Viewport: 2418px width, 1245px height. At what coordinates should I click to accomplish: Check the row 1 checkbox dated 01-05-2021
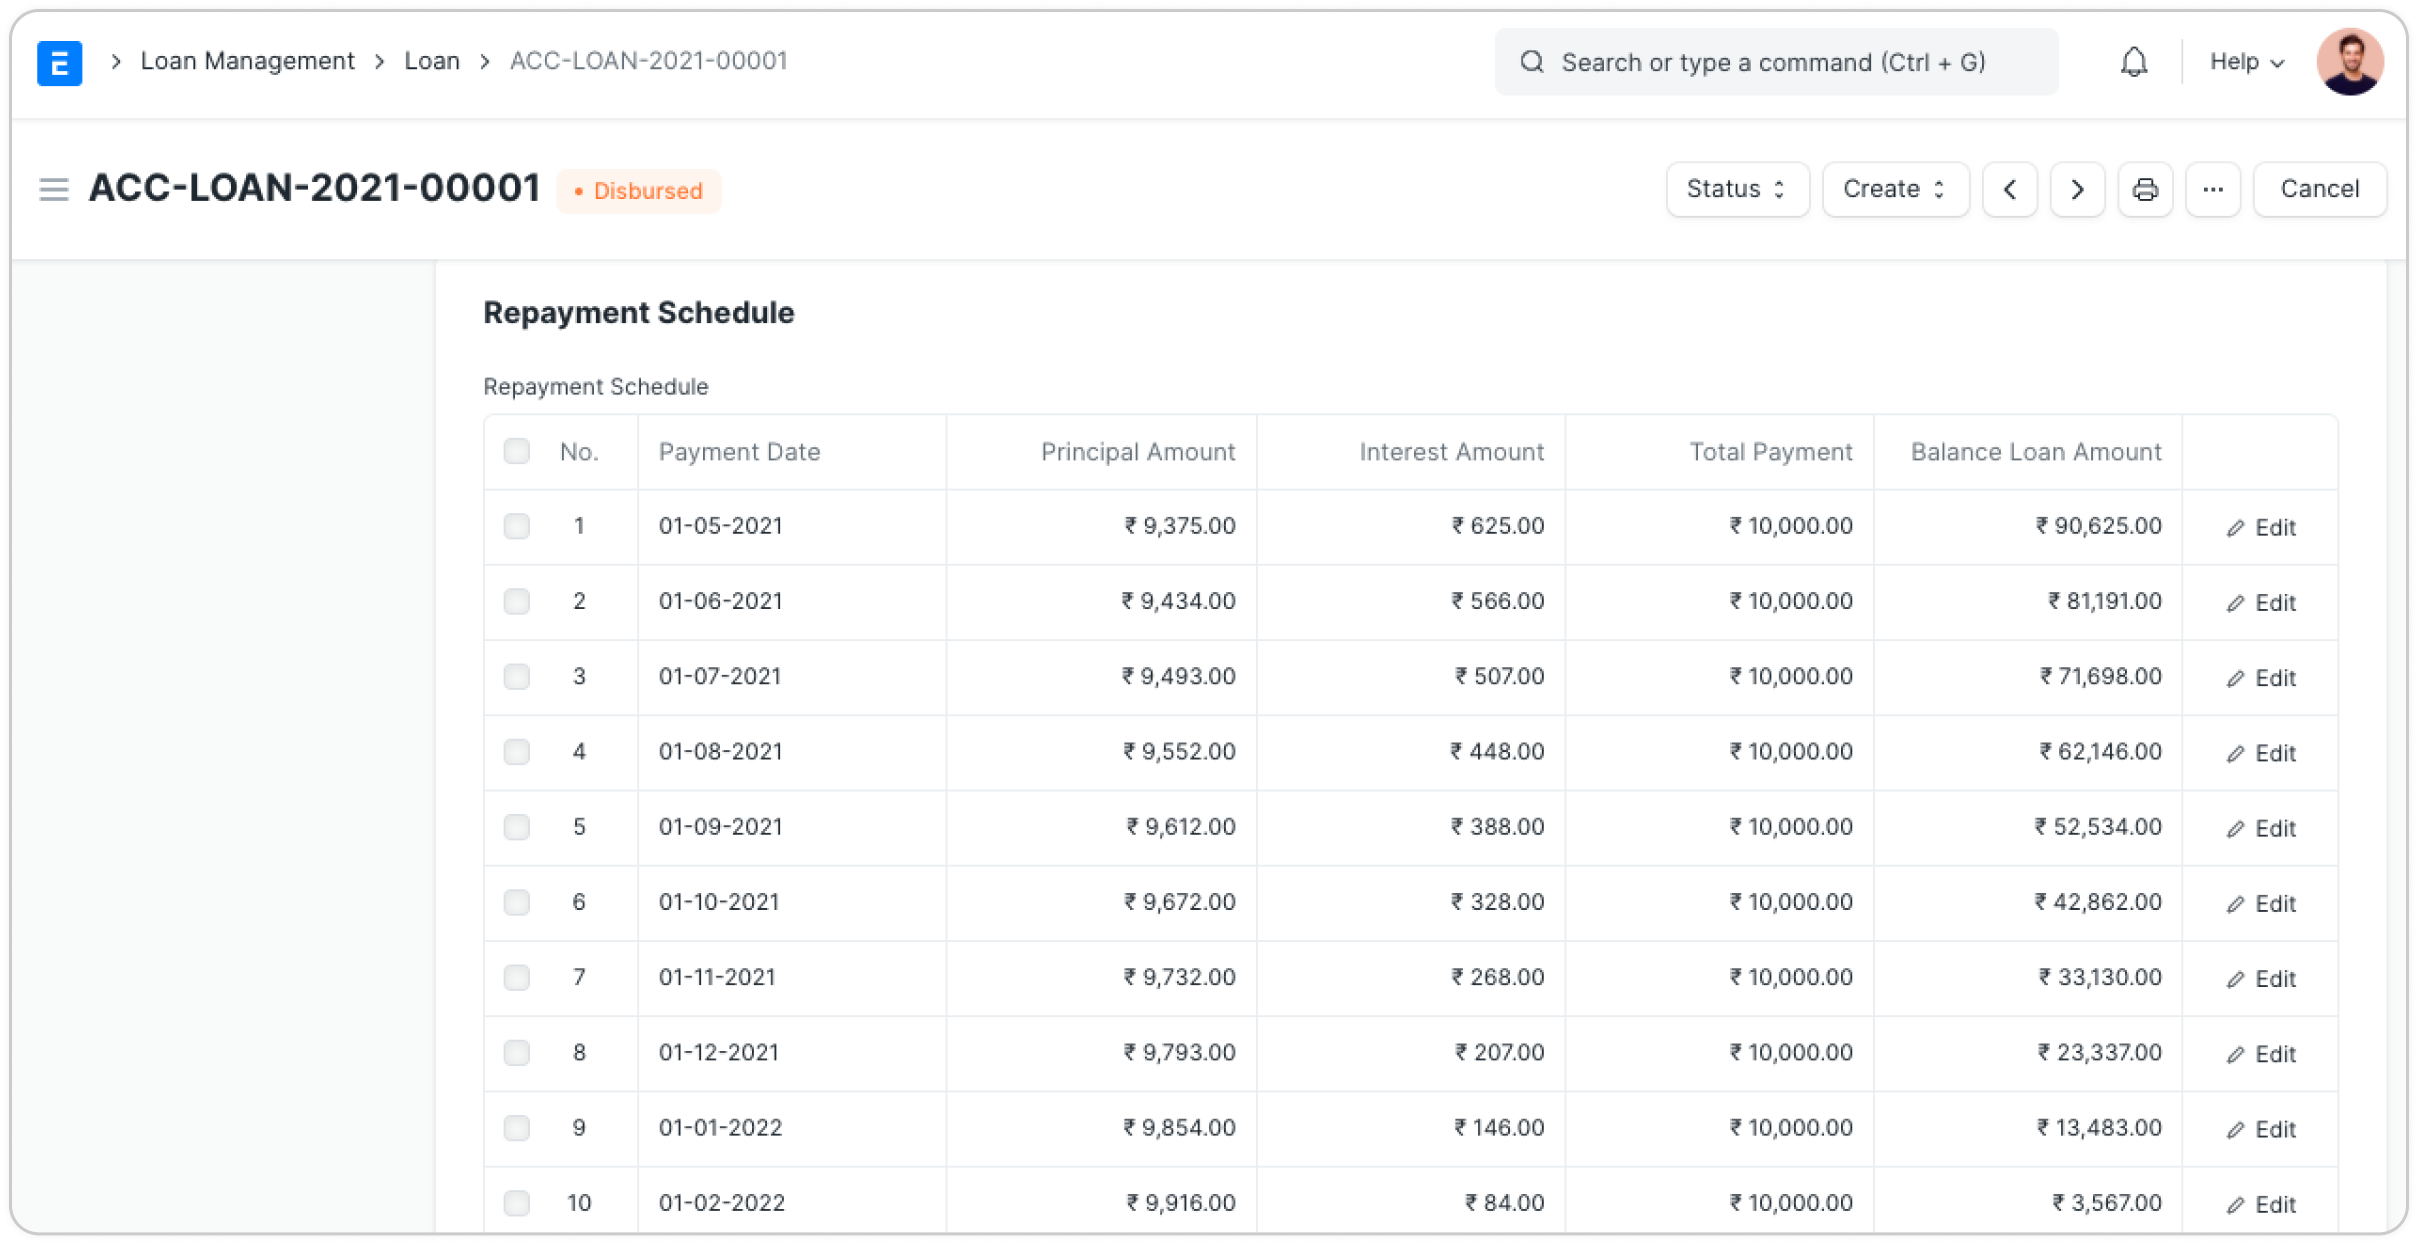pos(517,526)
